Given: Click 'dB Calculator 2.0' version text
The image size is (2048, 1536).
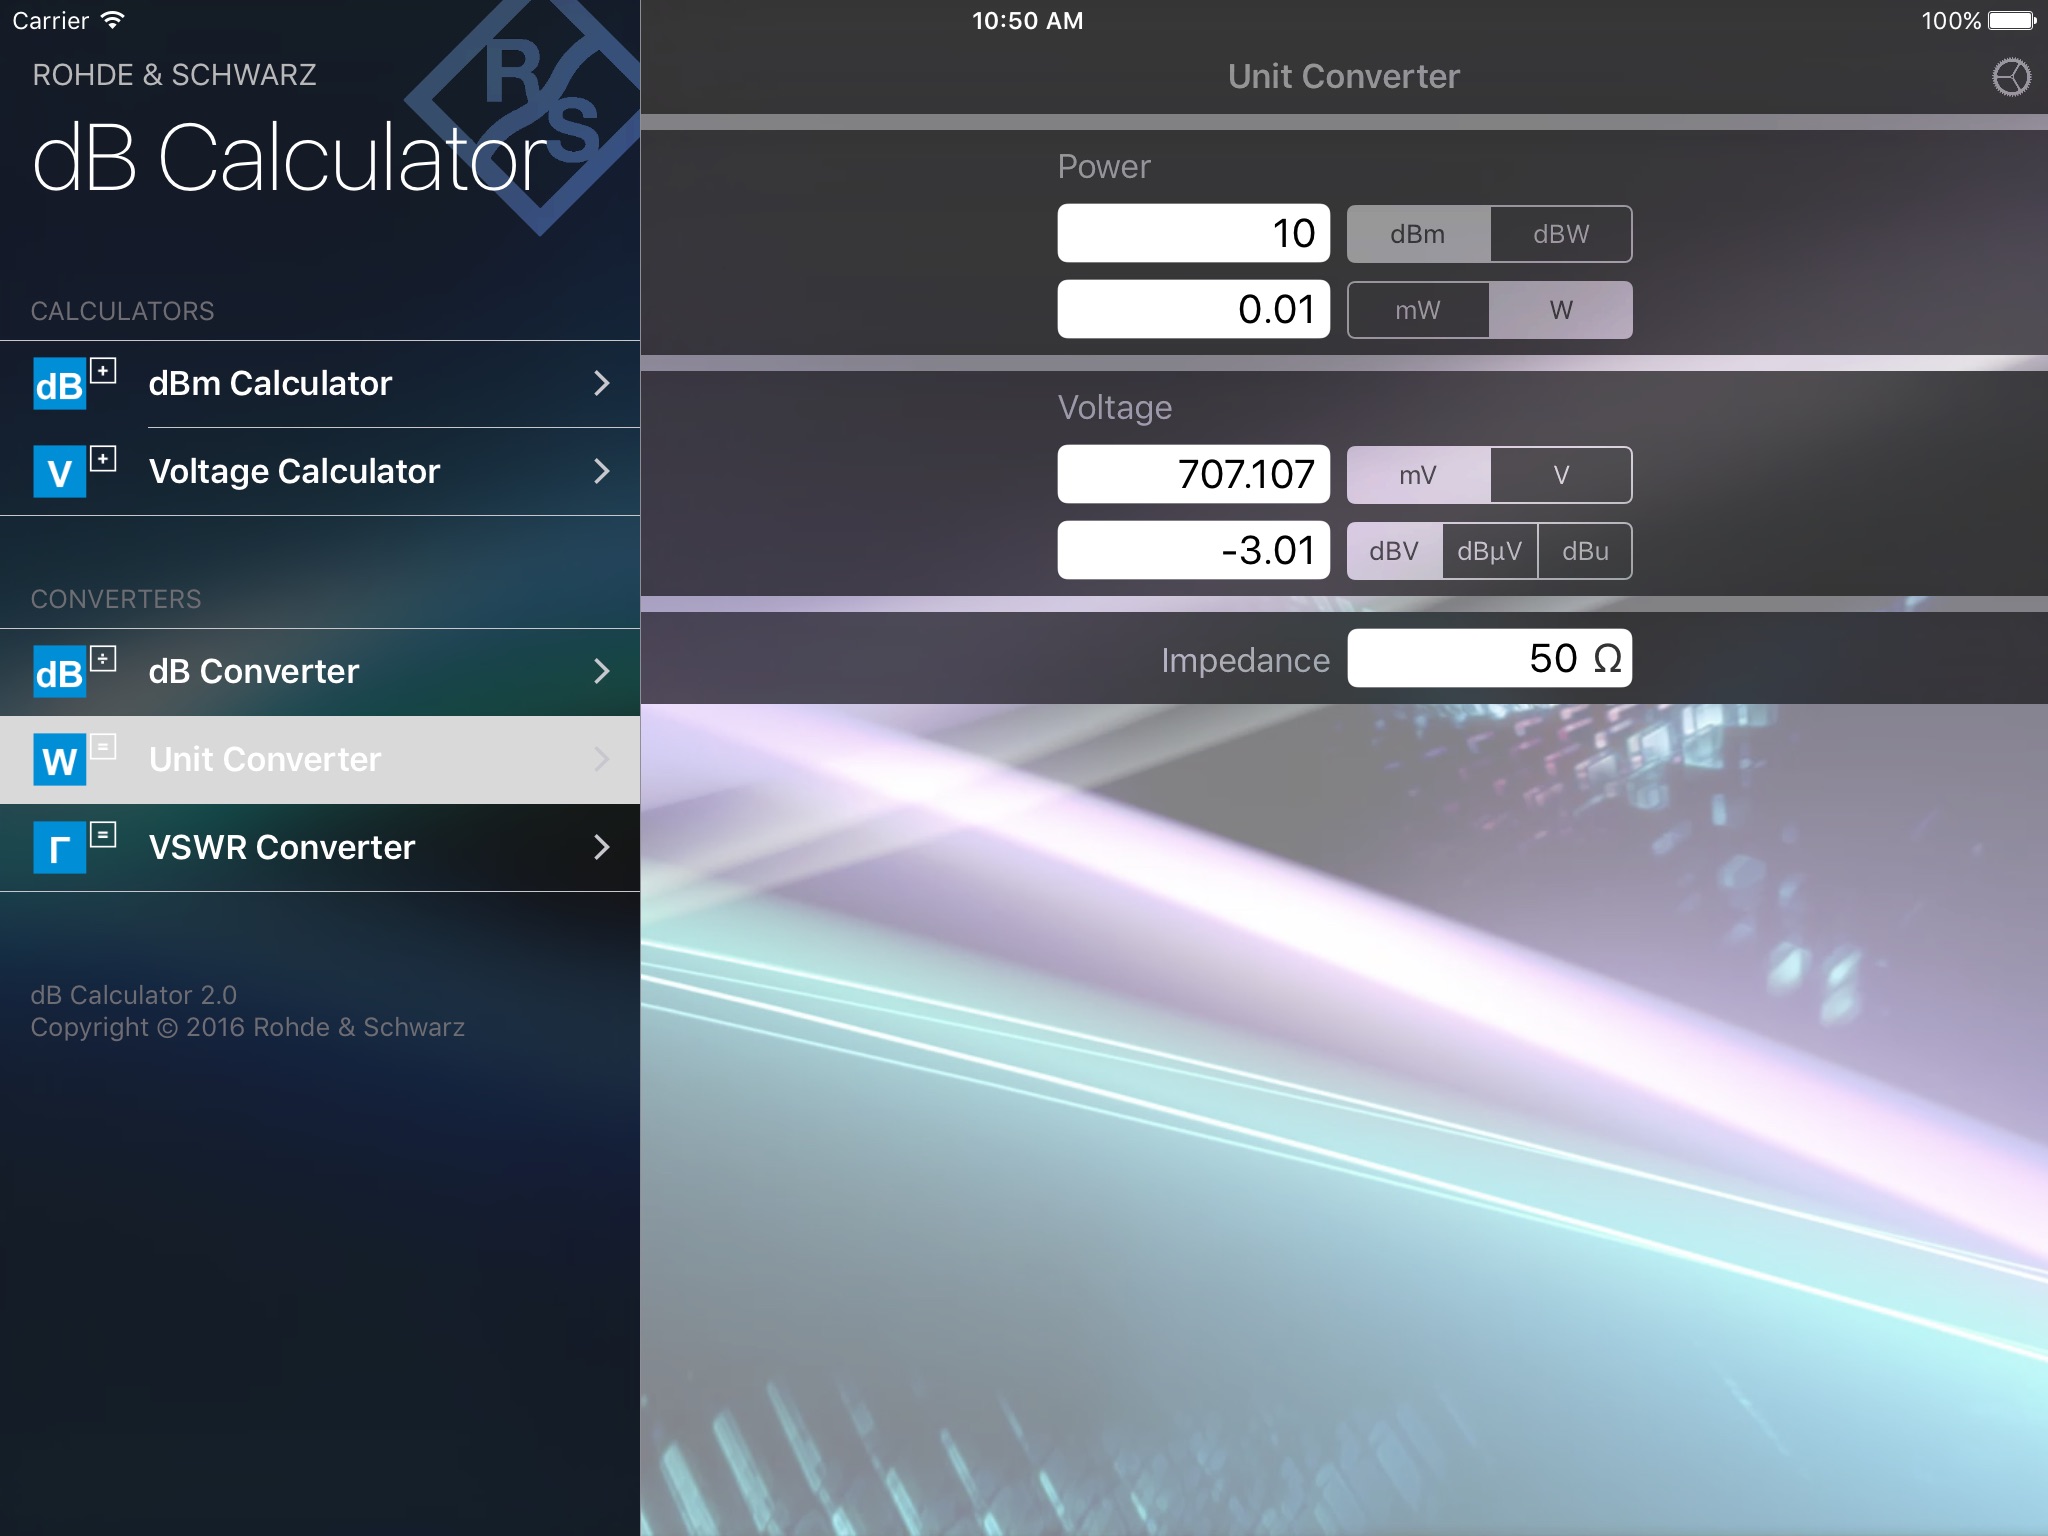Looking at the screenshot, I should point(133,995).
